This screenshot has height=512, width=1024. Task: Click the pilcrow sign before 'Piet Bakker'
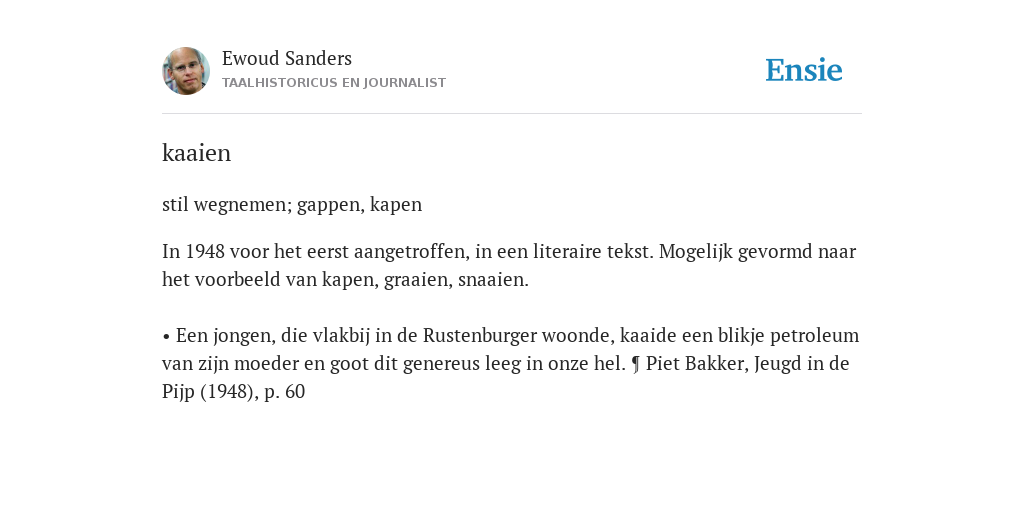[x=636, y=364]
